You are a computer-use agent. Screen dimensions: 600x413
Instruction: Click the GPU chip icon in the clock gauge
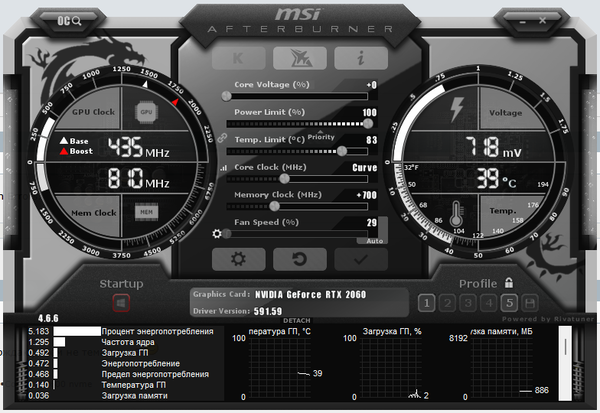click(x=146, y=112)
